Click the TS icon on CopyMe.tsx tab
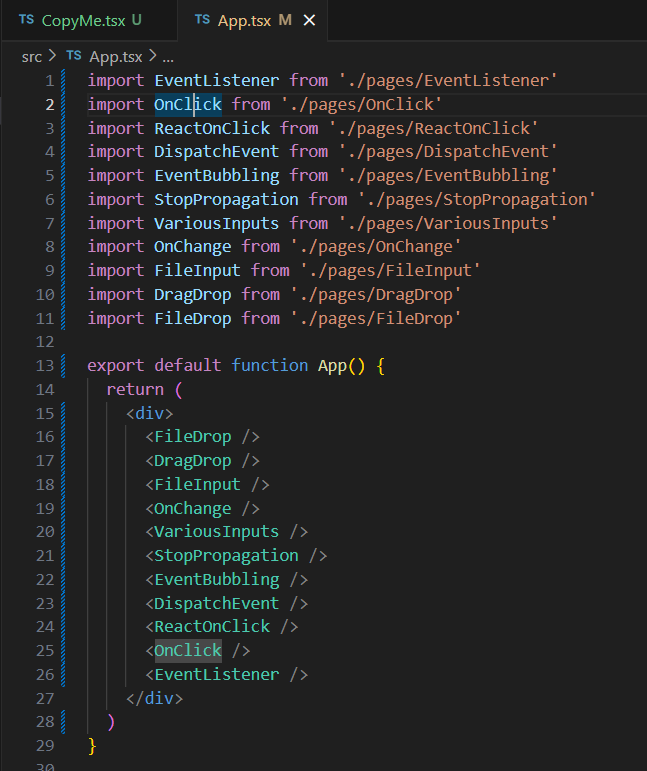 click(x=26, y=20)
